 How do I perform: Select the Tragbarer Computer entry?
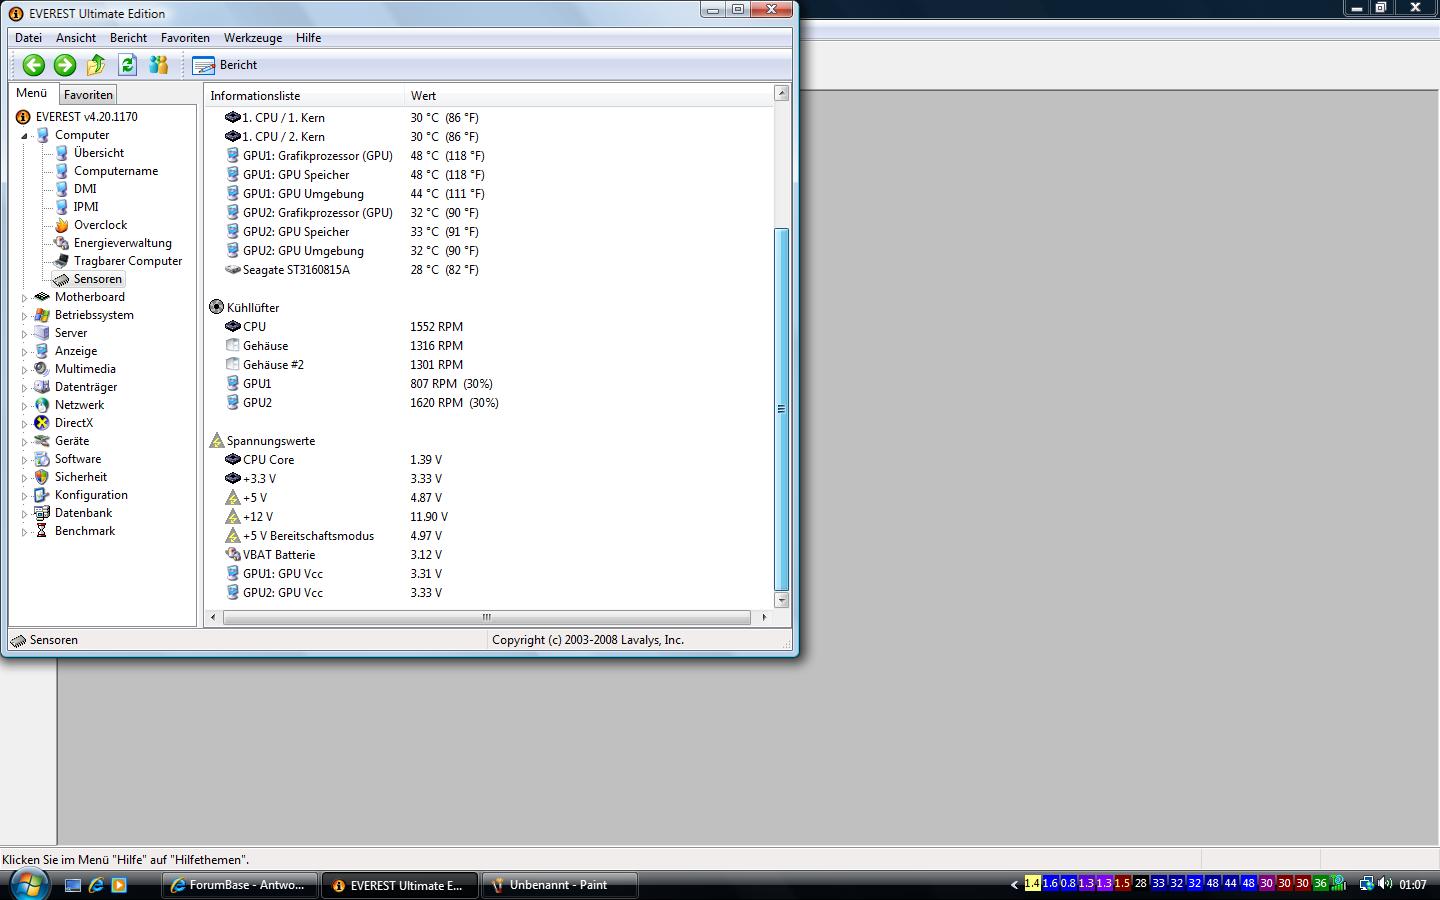pyautogui.click(x=128, y=261)
